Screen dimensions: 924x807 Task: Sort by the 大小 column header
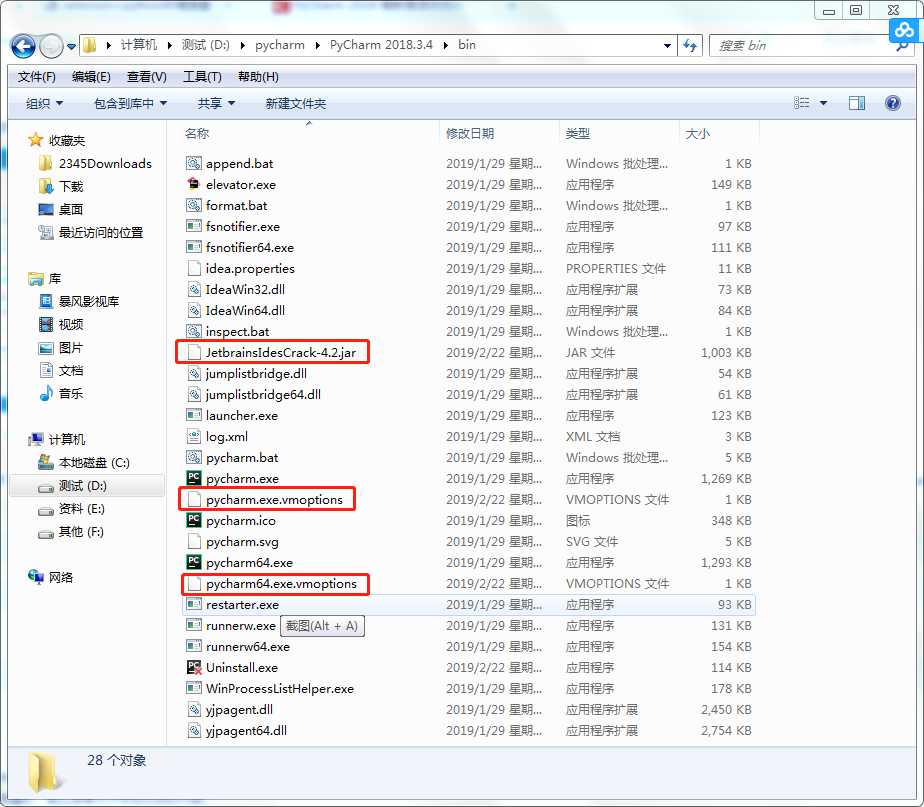pyautogui.click(x=697, y=134)
